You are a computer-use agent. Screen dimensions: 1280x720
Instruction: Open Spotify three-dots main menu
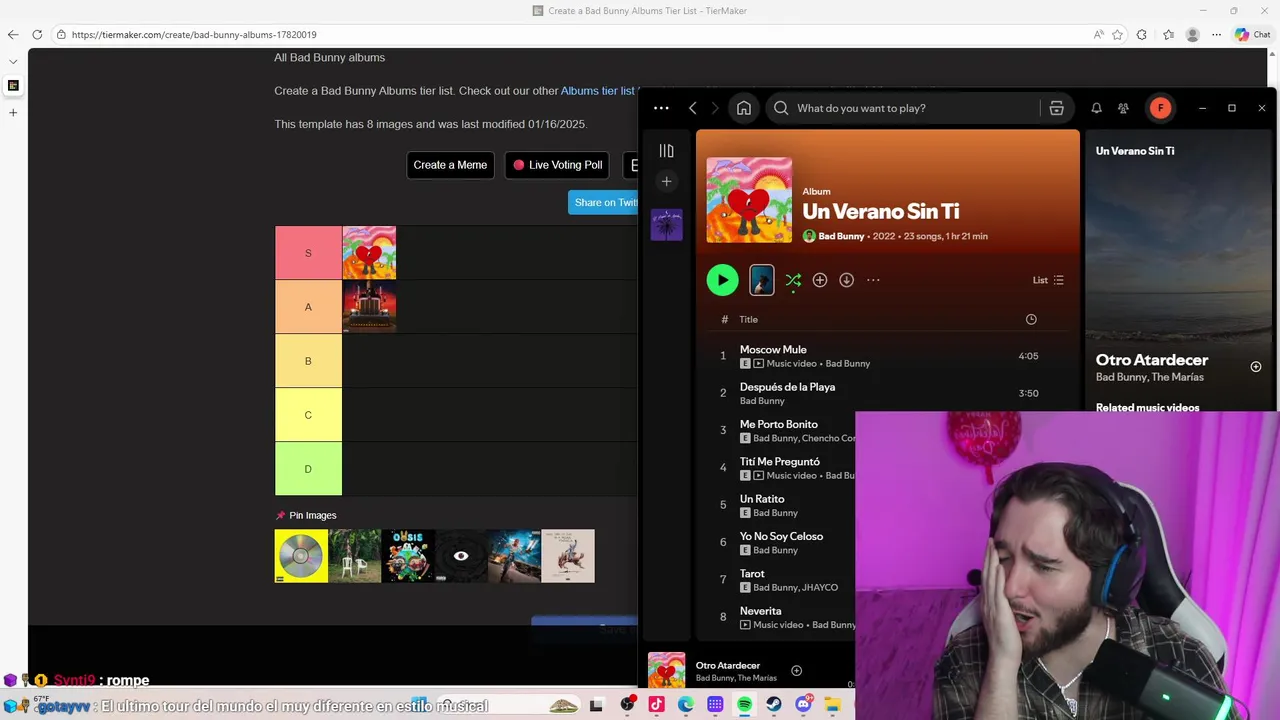coord(661,108)
